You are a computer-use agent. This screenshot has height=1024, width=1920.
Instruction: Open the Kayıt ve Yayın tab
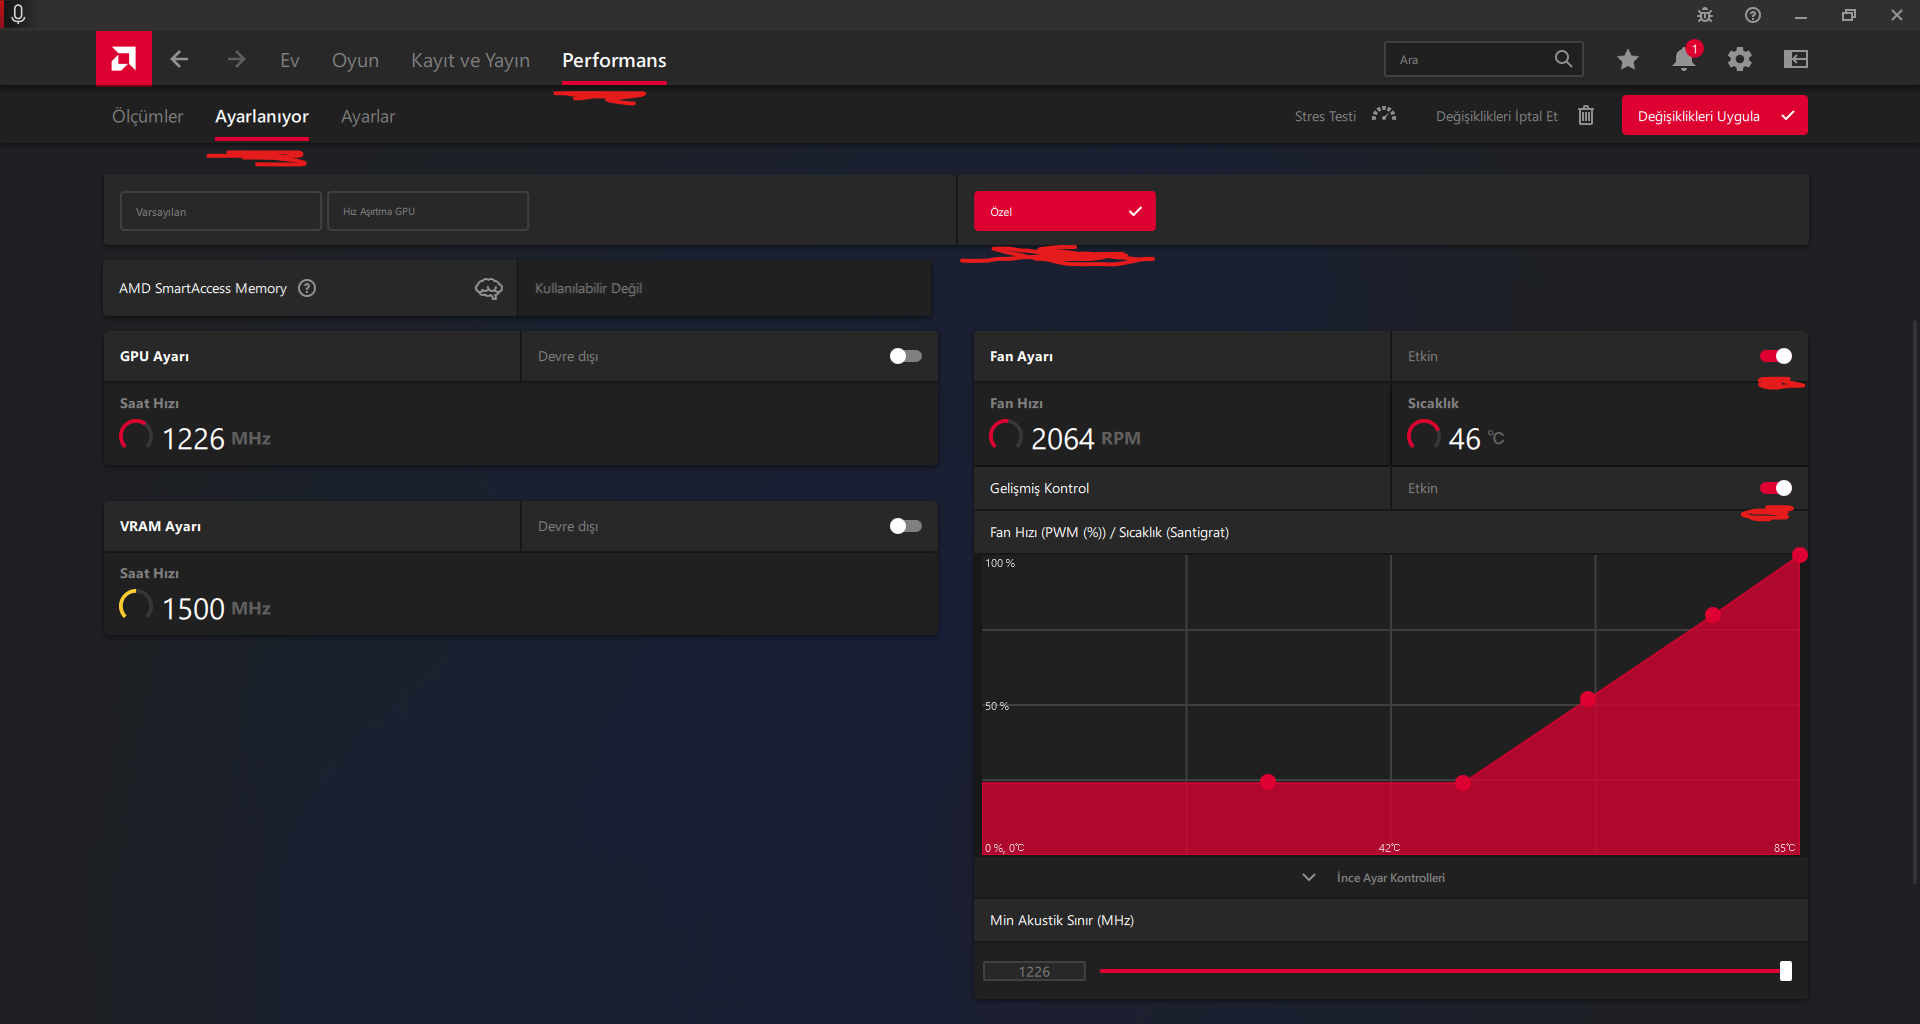(470, 60)
